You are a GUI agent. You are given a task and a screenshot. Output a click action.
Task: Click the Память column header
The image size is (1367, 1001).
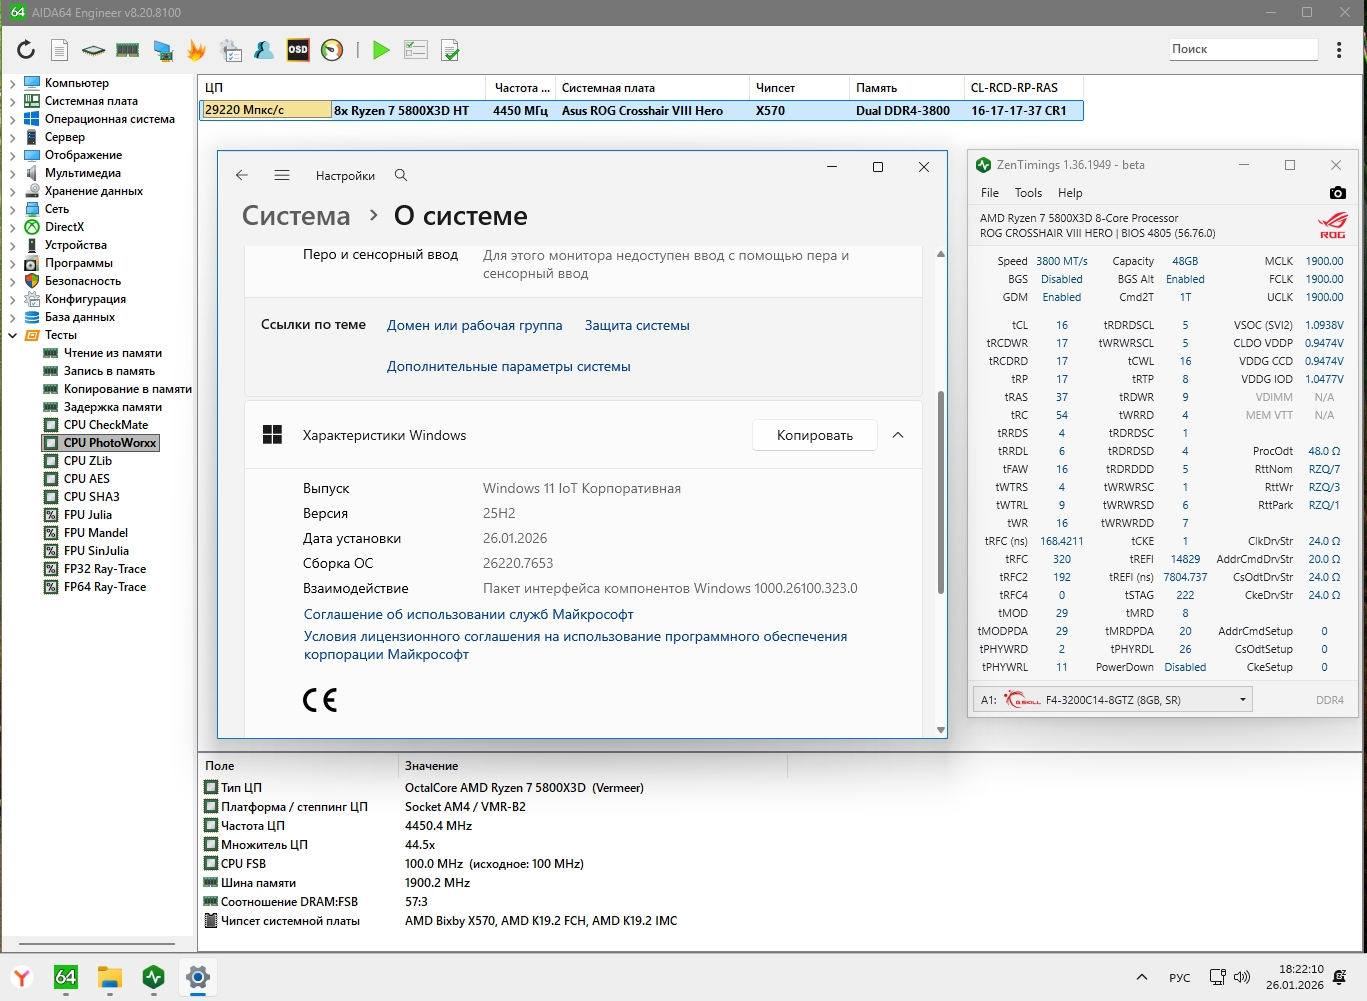[x=905, y=88]
